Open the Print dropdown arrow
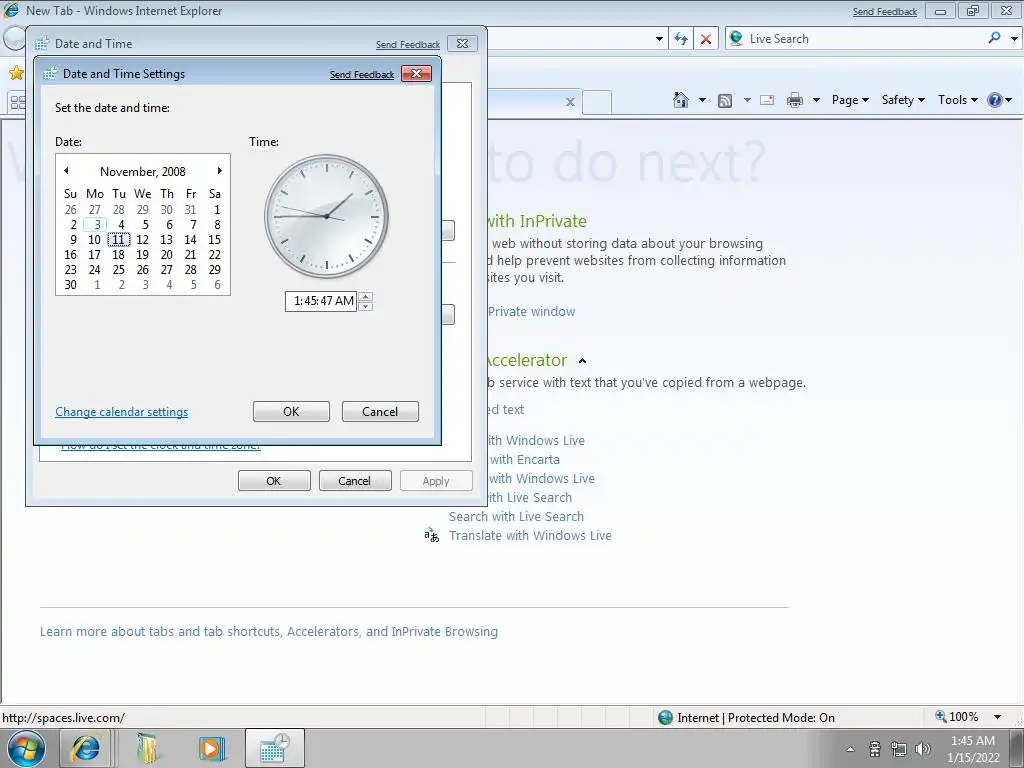 (x=816, y=100)
